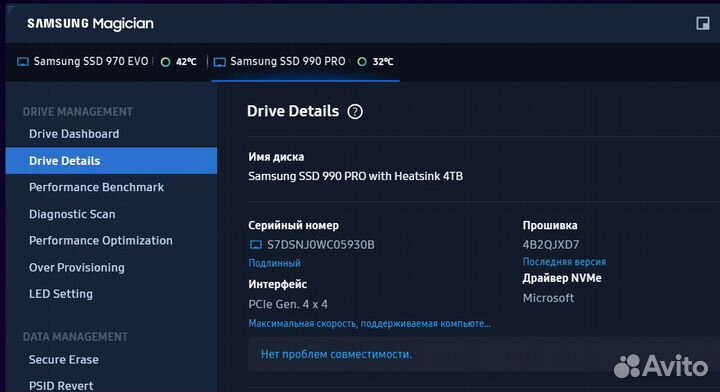Image resolution: width=720 pixels, height=392 pixels.
Task: Click the Подлинный authenticity link
Action: coord(274,263)
